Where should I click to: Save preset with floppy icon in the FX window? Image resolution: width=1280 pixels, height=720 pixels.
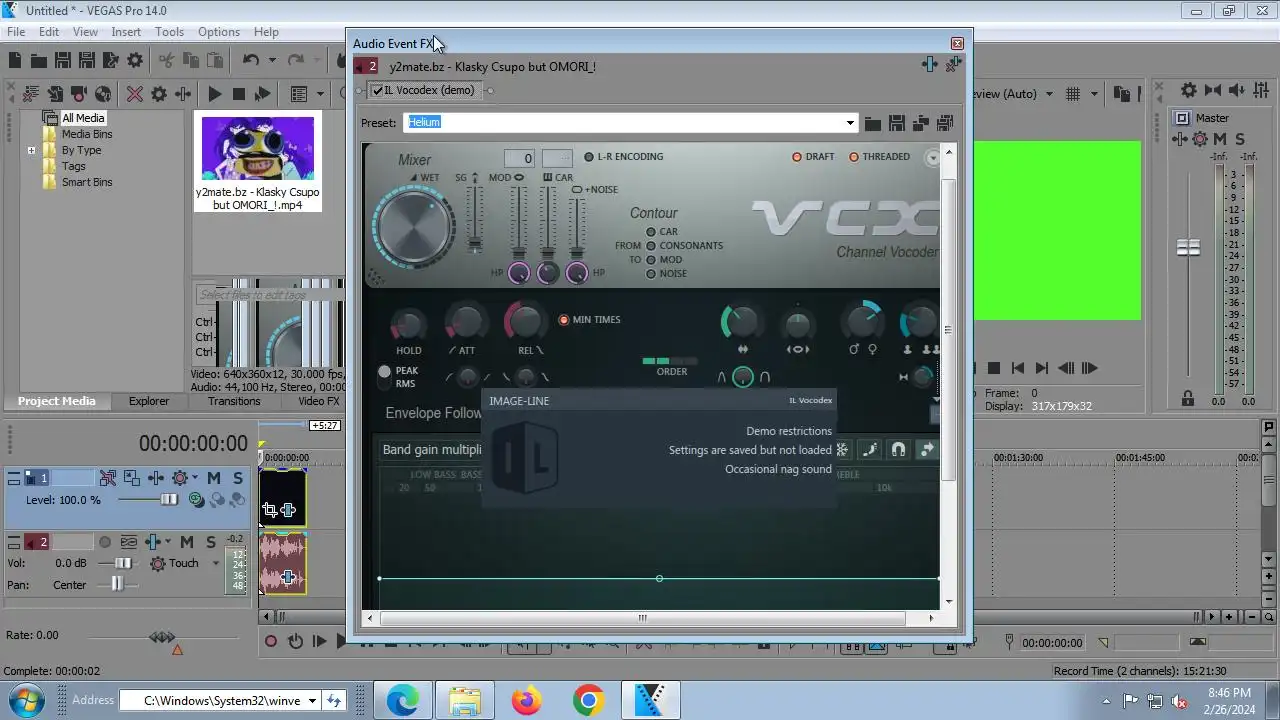click(897, 123)
